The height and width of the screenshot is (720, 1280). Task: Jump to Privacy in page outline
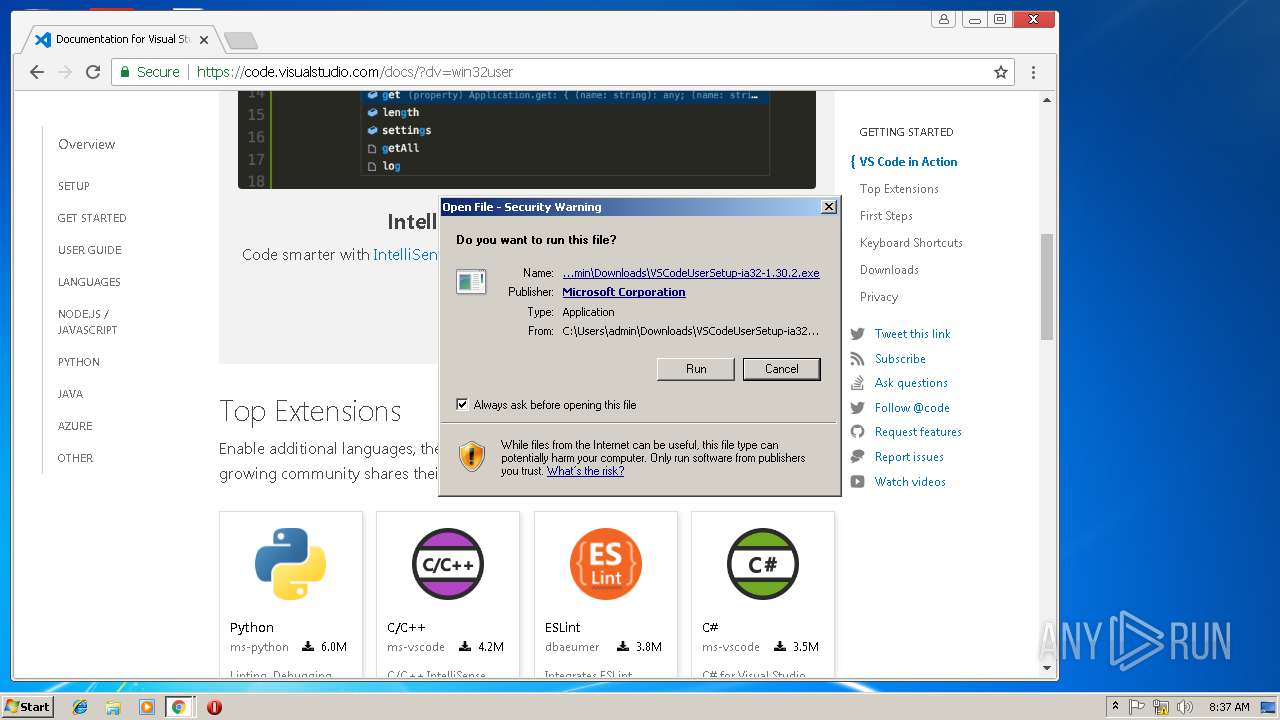click(x=879, y=297)
